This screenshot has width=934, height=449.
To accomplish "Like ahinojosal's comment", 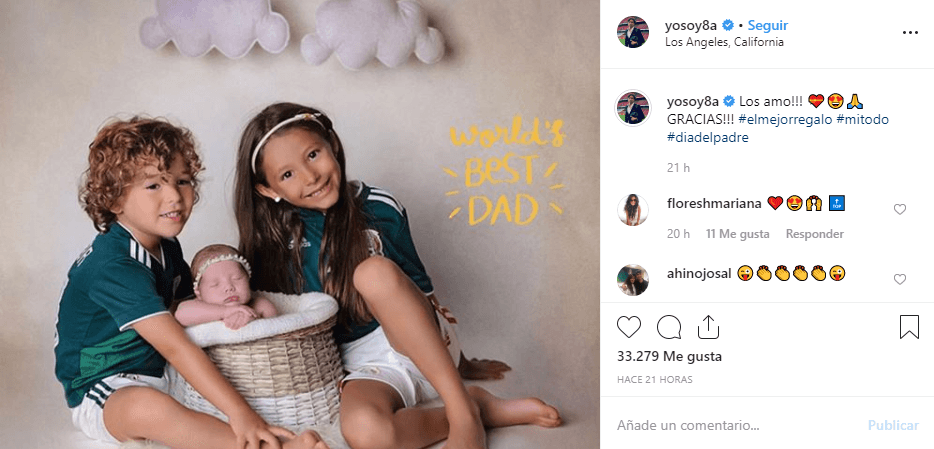I will coord(899,279).
